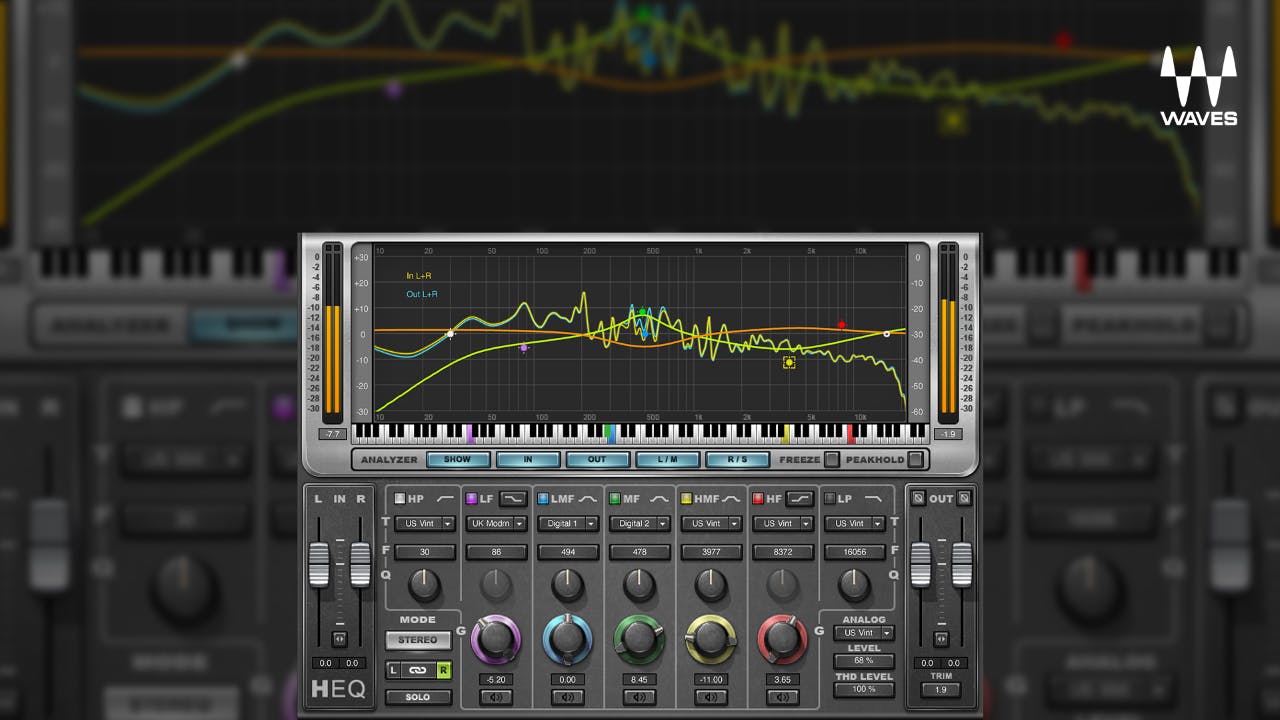Click the LF gain value -5.20

pyautogui.click(x=496, y=679)
